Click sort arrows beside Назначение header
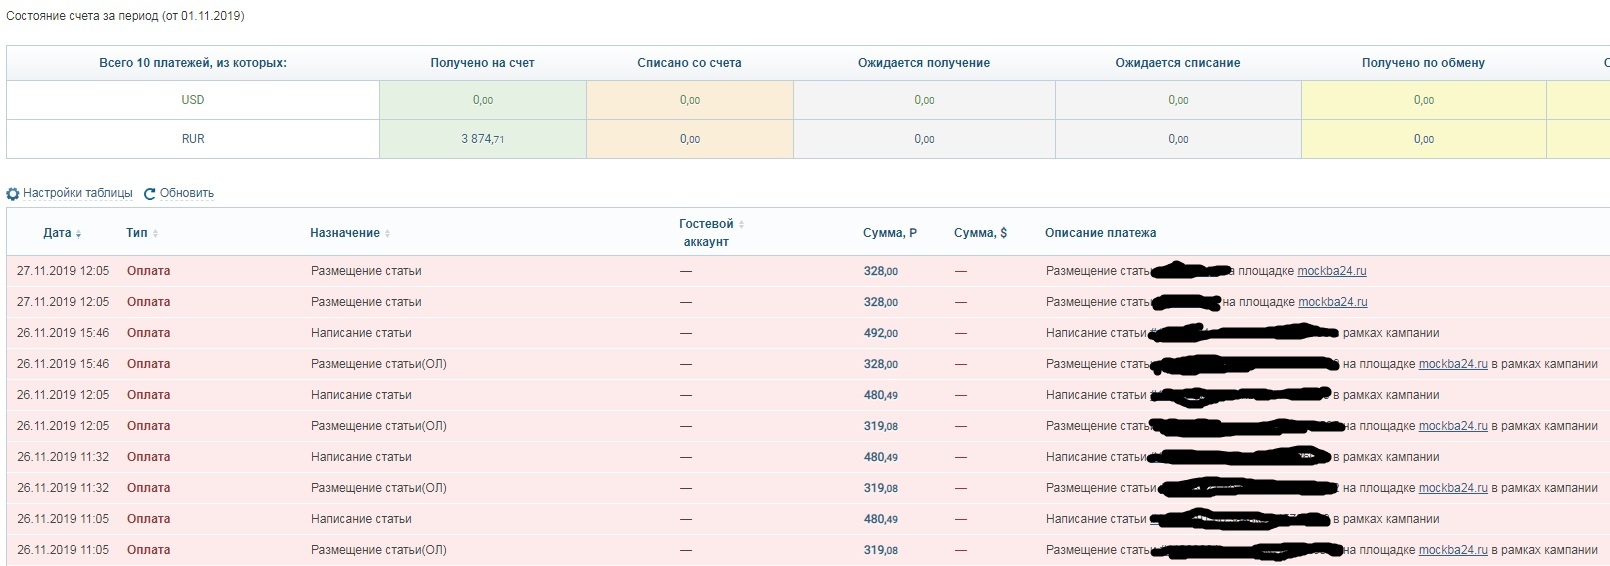 [387, 234]
